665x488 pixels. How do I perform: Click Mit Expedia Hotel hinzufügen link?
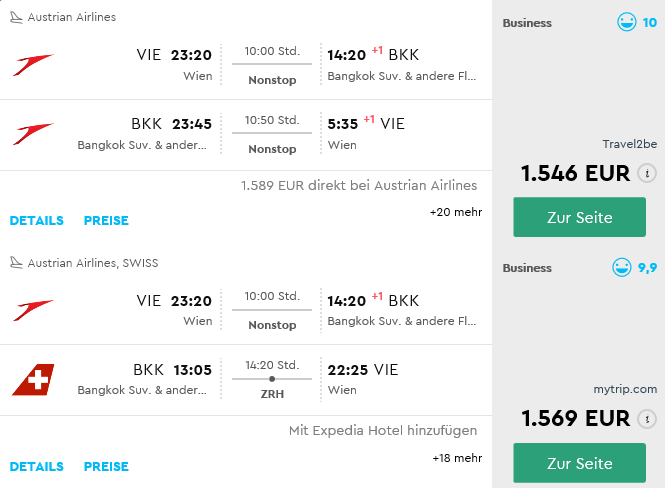pos(383,430)
